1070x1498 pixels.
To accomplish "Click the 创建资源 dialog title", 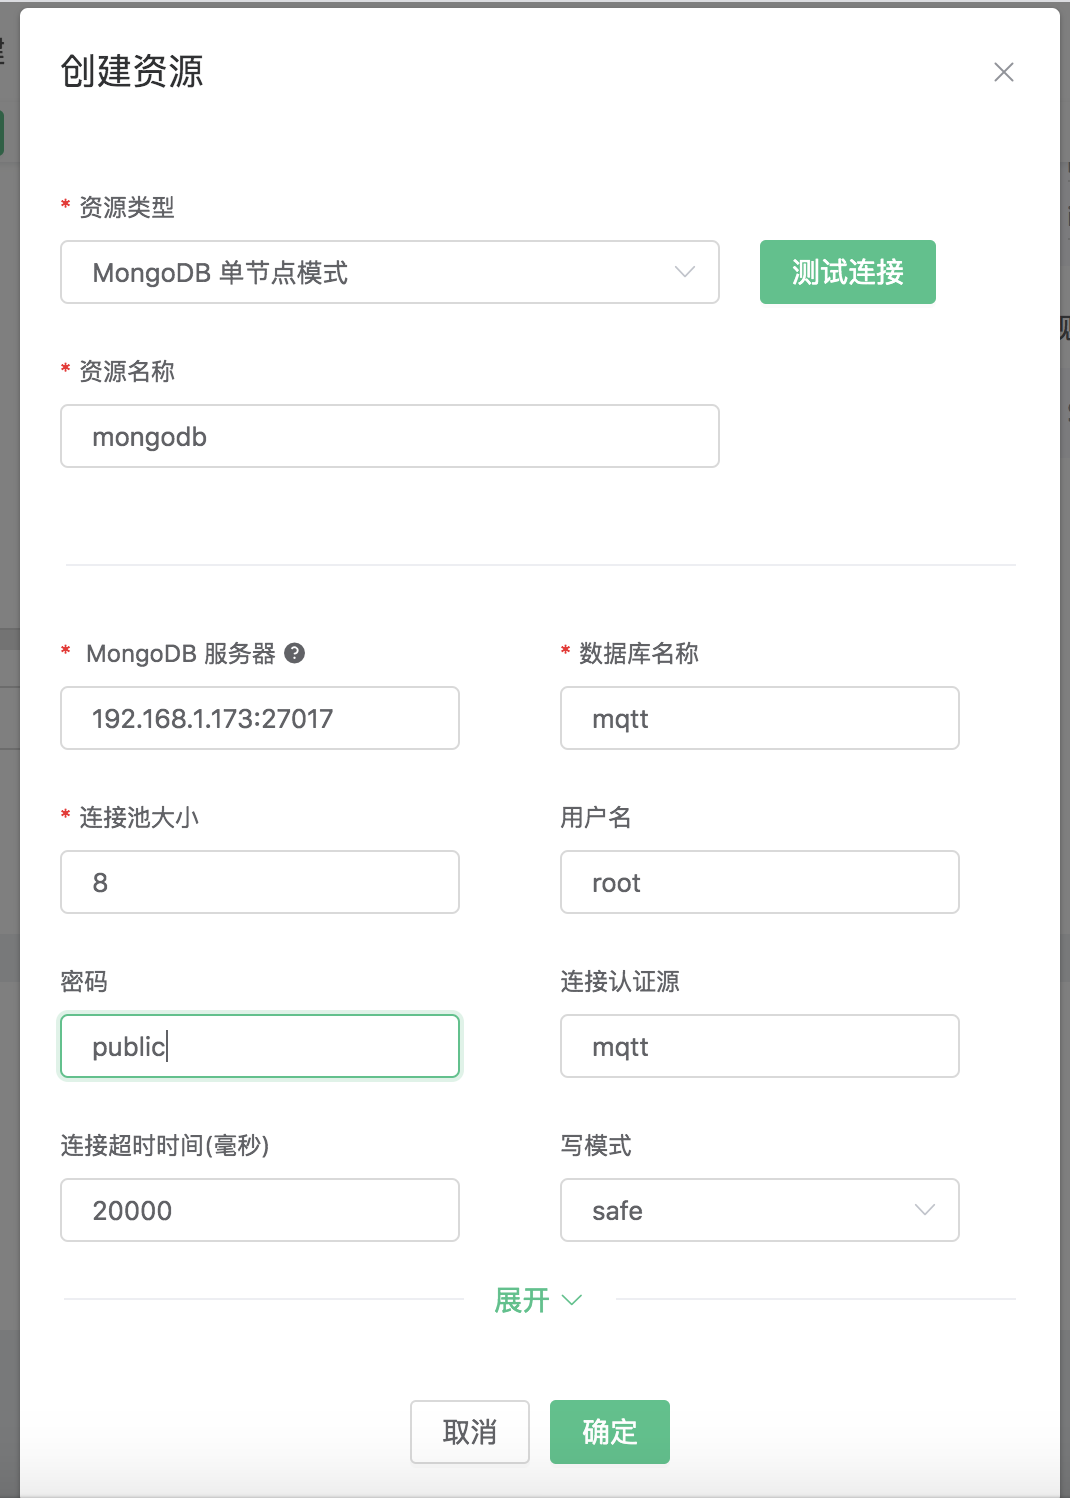I will click(x=132, y=72).
